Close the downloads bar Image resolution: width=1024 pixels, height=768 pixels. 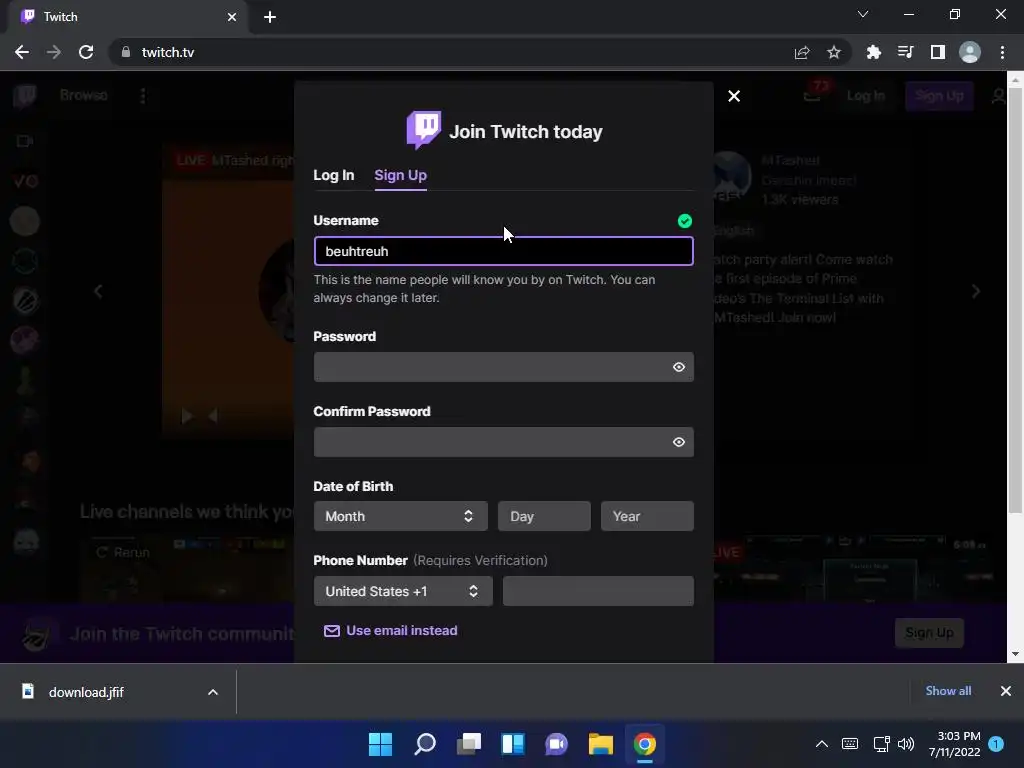click(1006, 691)
